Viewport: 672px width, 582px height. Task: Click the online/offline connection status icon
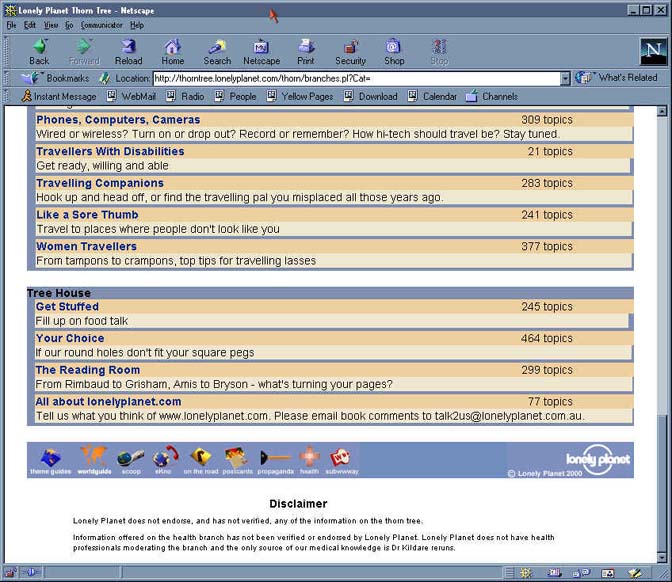point(30,572)
